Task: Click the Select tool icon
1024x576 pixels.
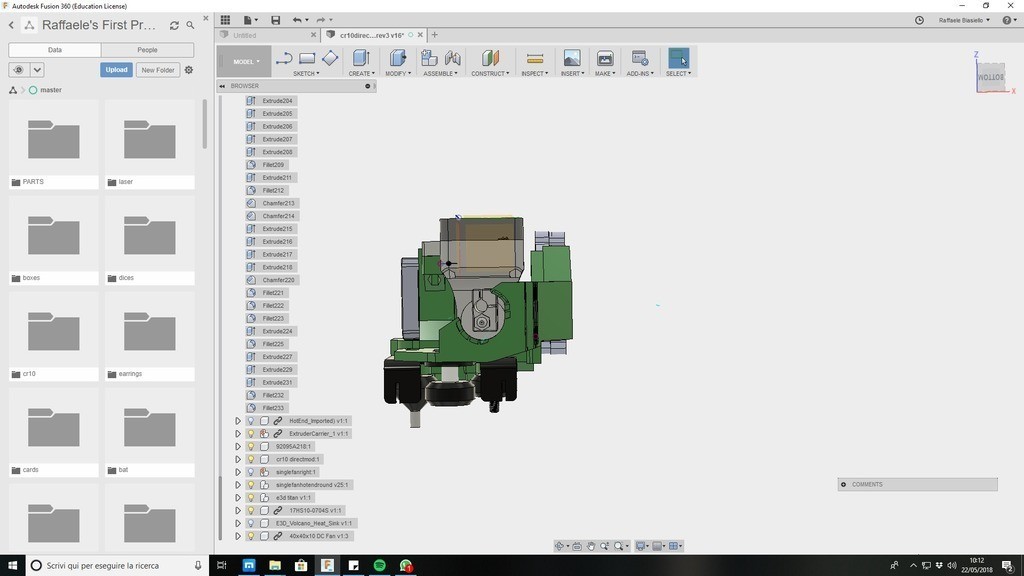Action: tap(679, 58)
